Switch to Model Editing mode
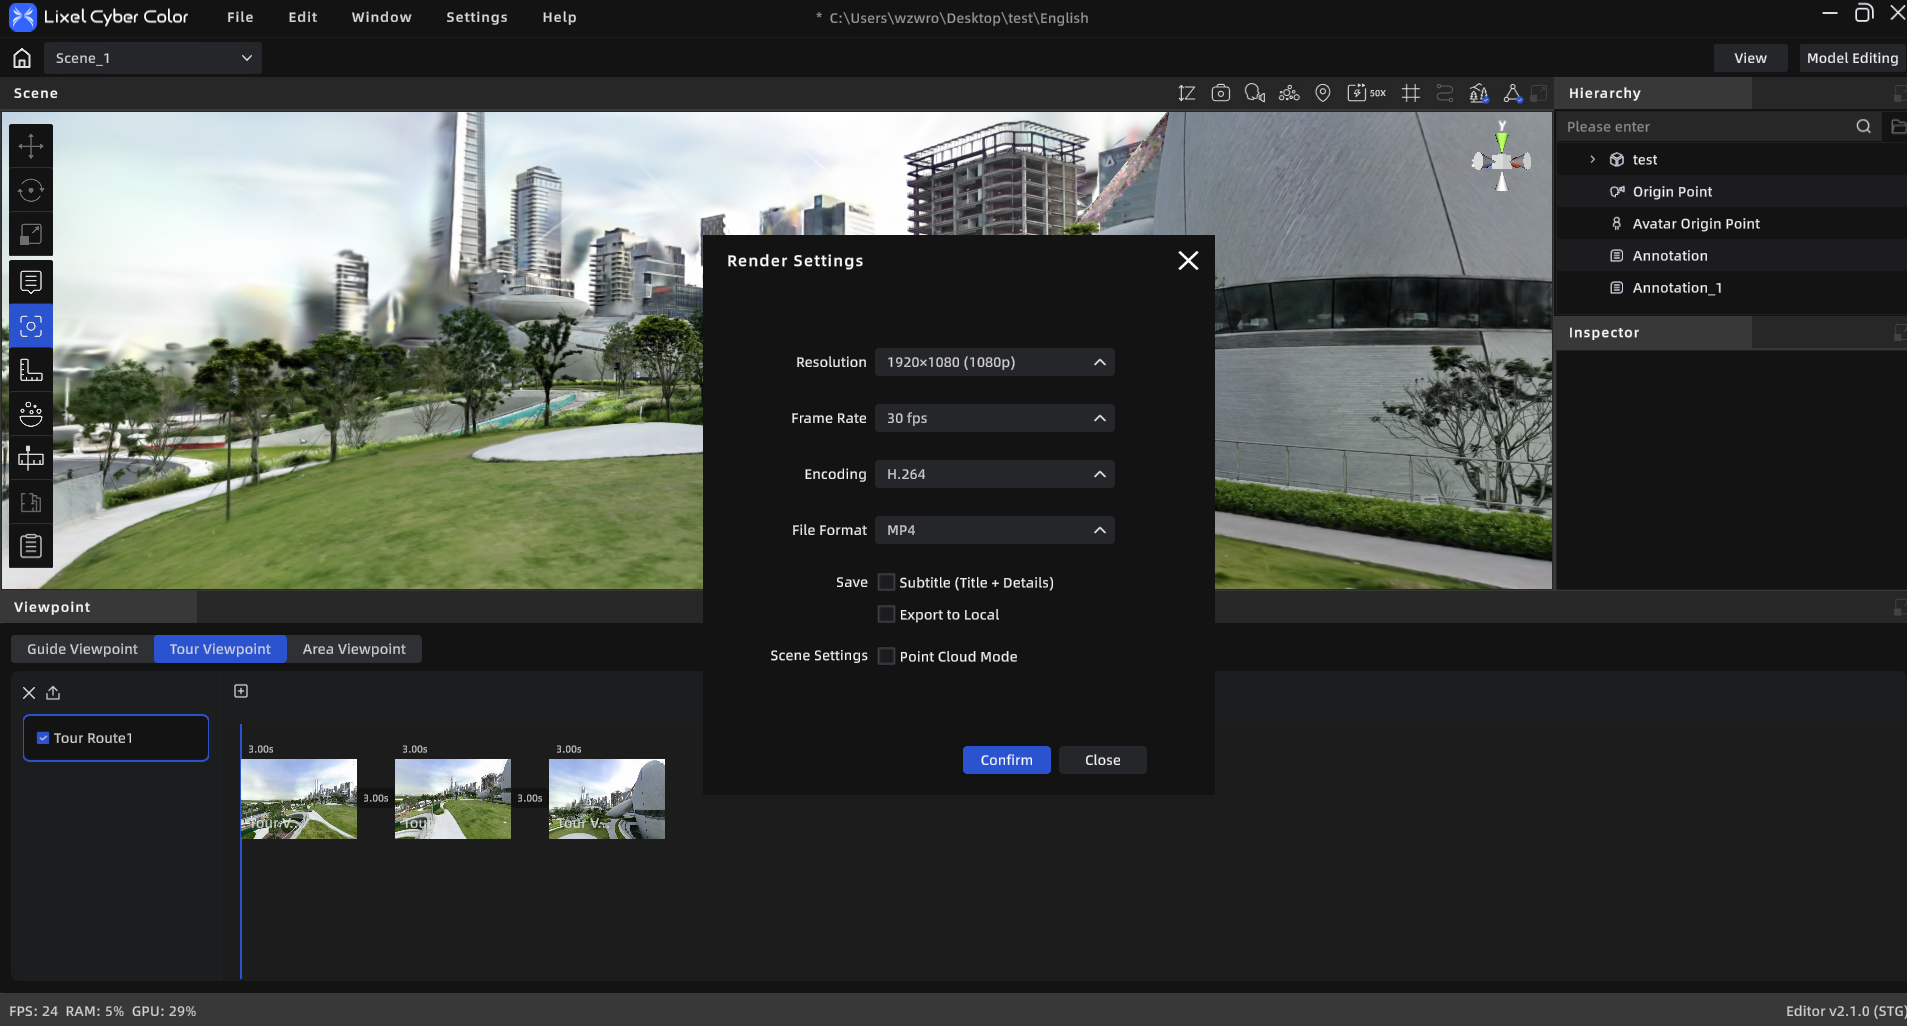Screen dimensions: 1907x1026 click(x=1852, y=58)
